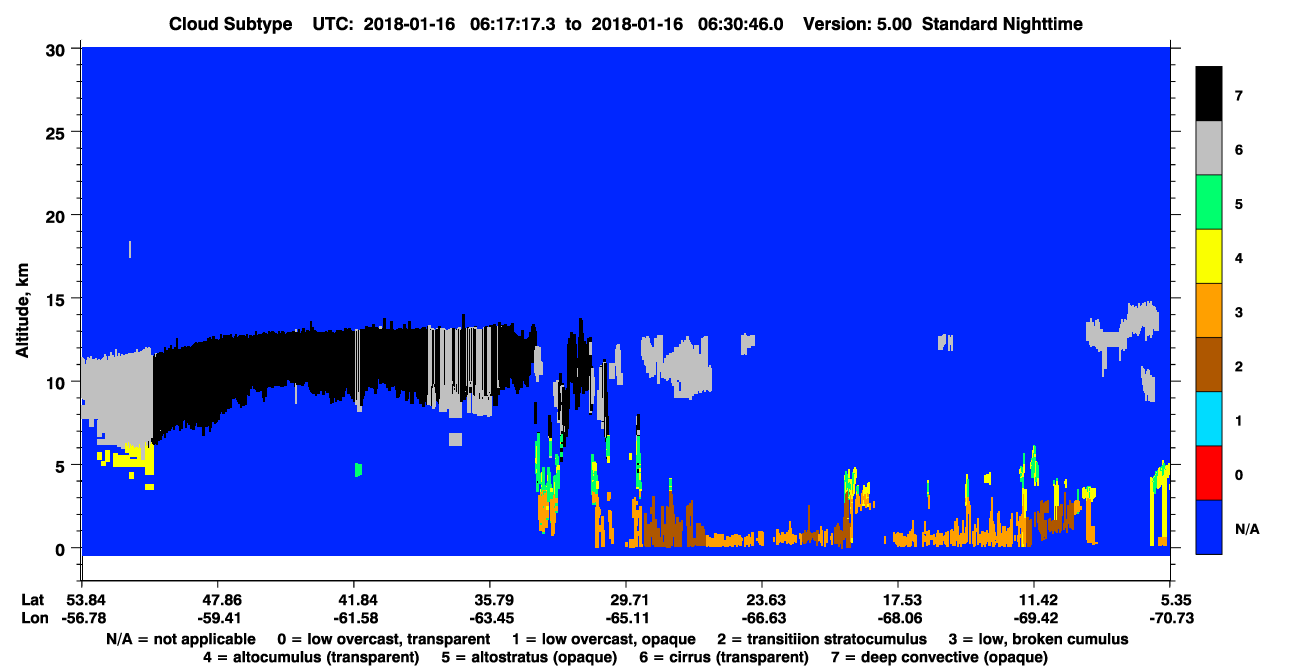Viewport: 1300px width, 667px height.
Task: Click '3 = low, broken cumulus' legend note
Action: 1039,639
